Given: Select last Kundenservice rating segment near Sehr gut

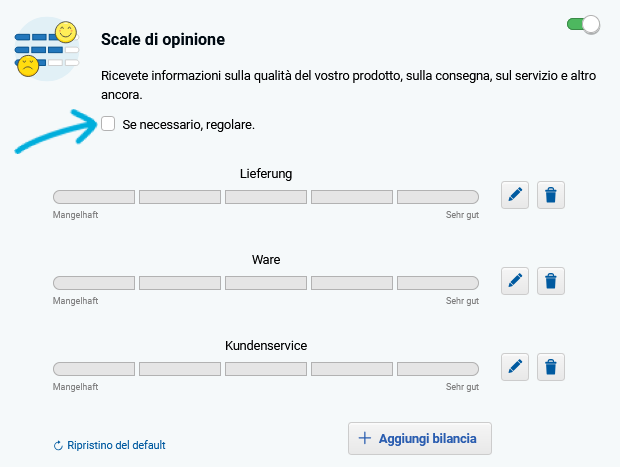Looking at the screenshot, I should pos(438,369).
